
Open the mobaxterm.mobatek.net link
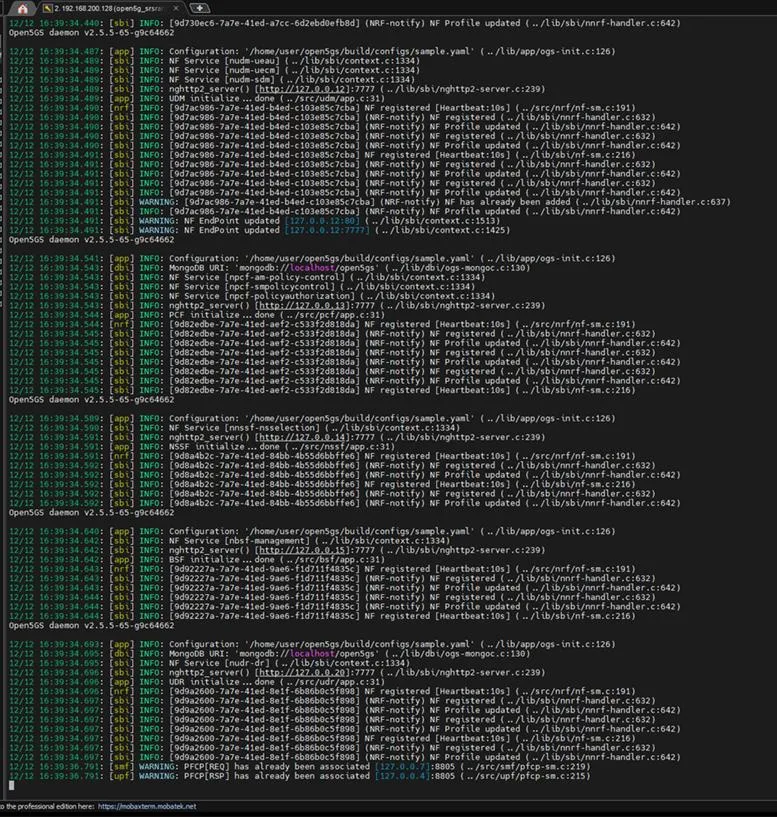pyautogui.click(x=147, y=806)
